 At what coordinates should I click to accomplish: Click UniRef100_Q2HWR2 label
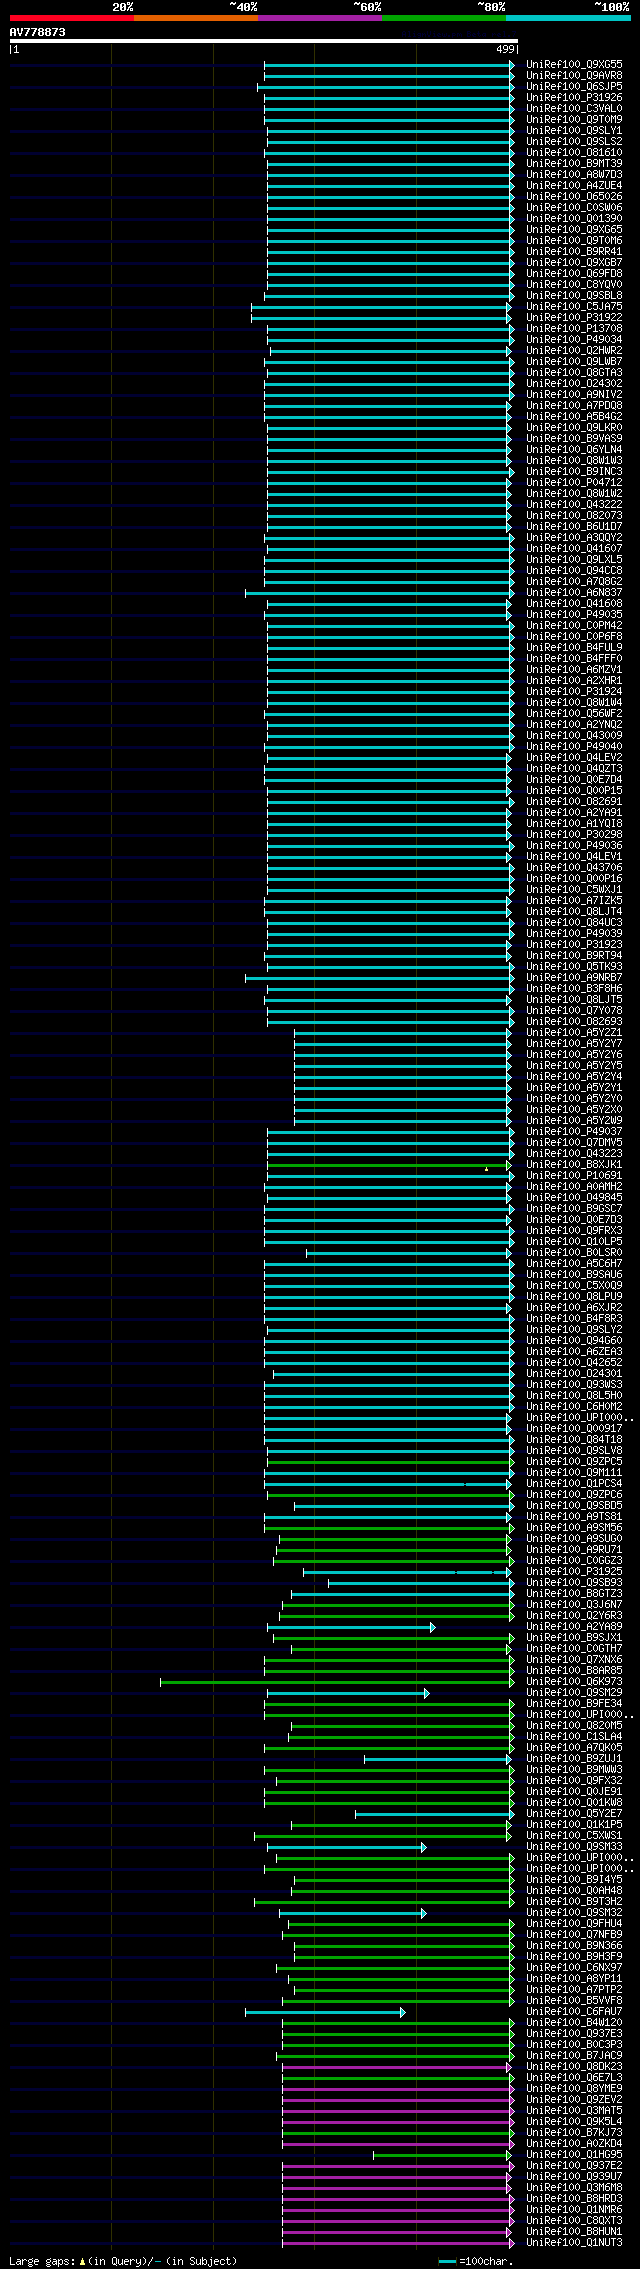574,351
